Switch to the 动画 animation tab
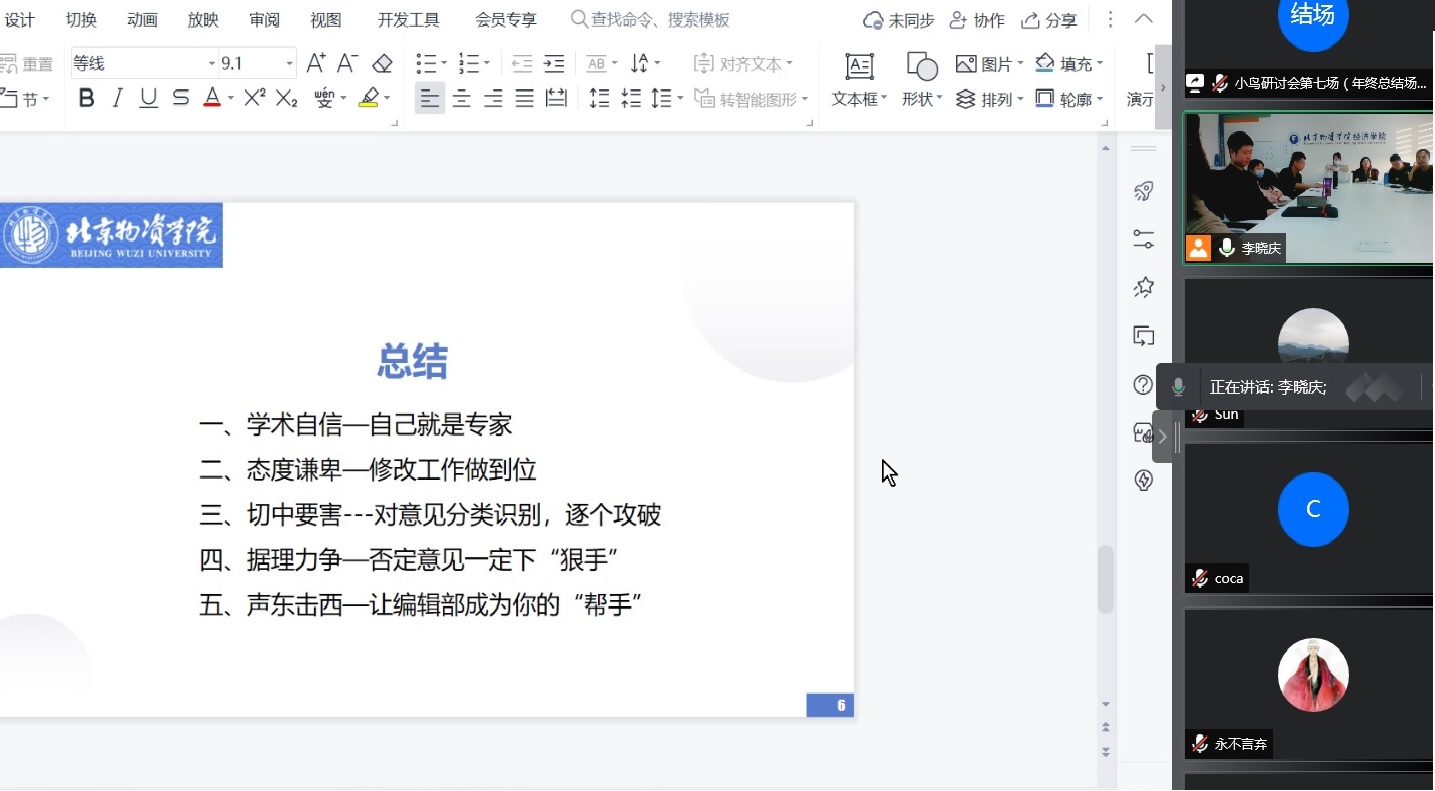The image size is (1435, 791). coord(142,20)
